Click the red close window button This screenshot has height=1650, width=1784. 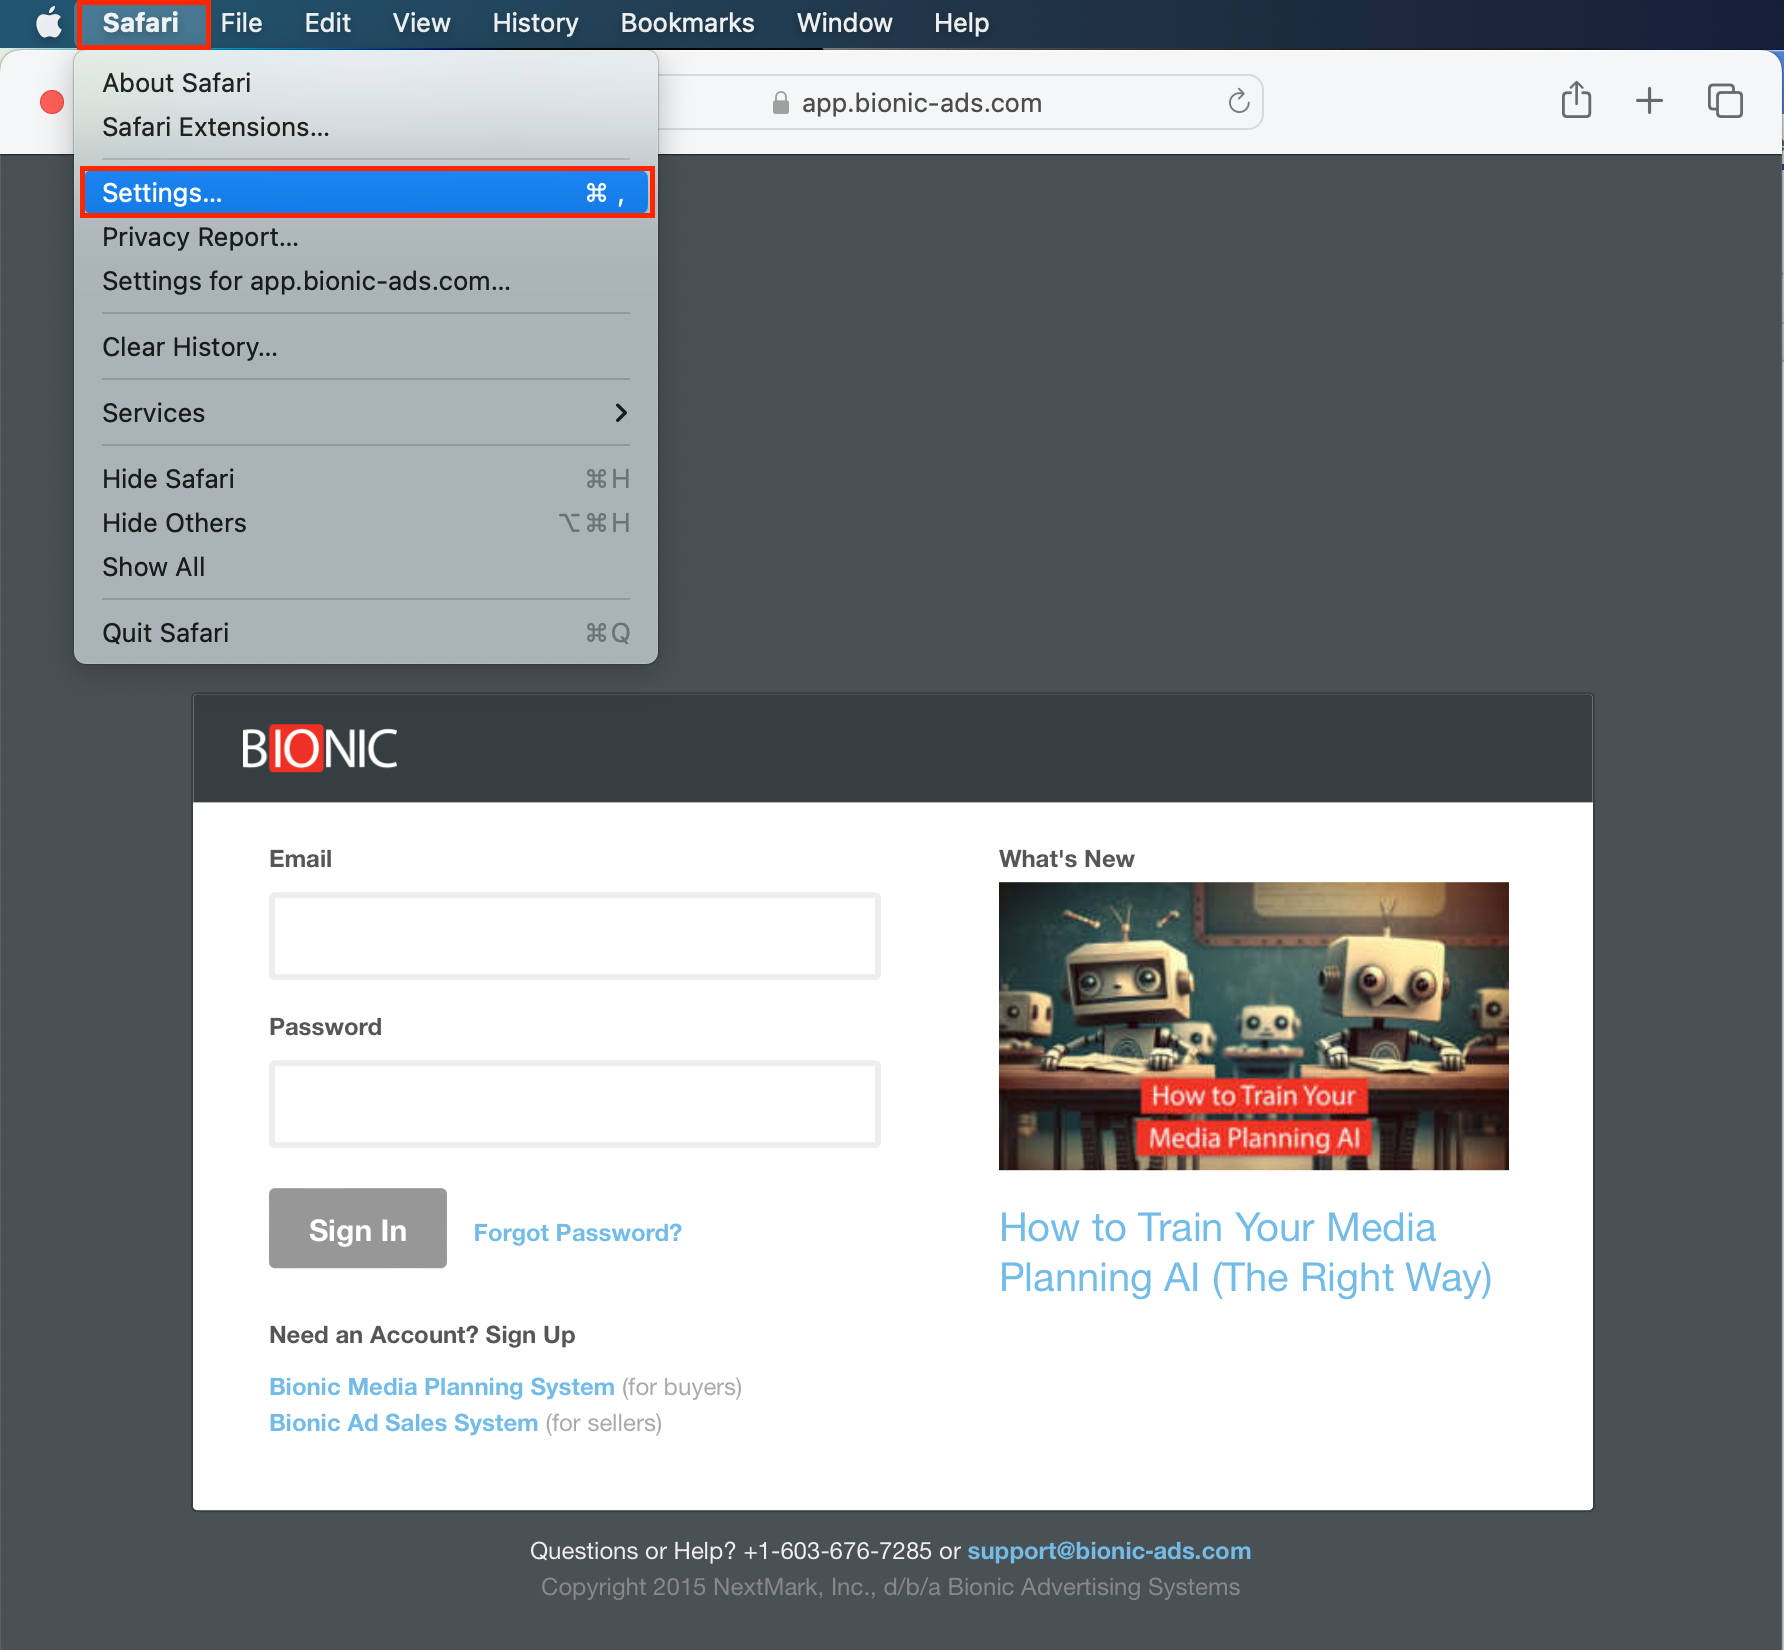[x=52, y=102]
